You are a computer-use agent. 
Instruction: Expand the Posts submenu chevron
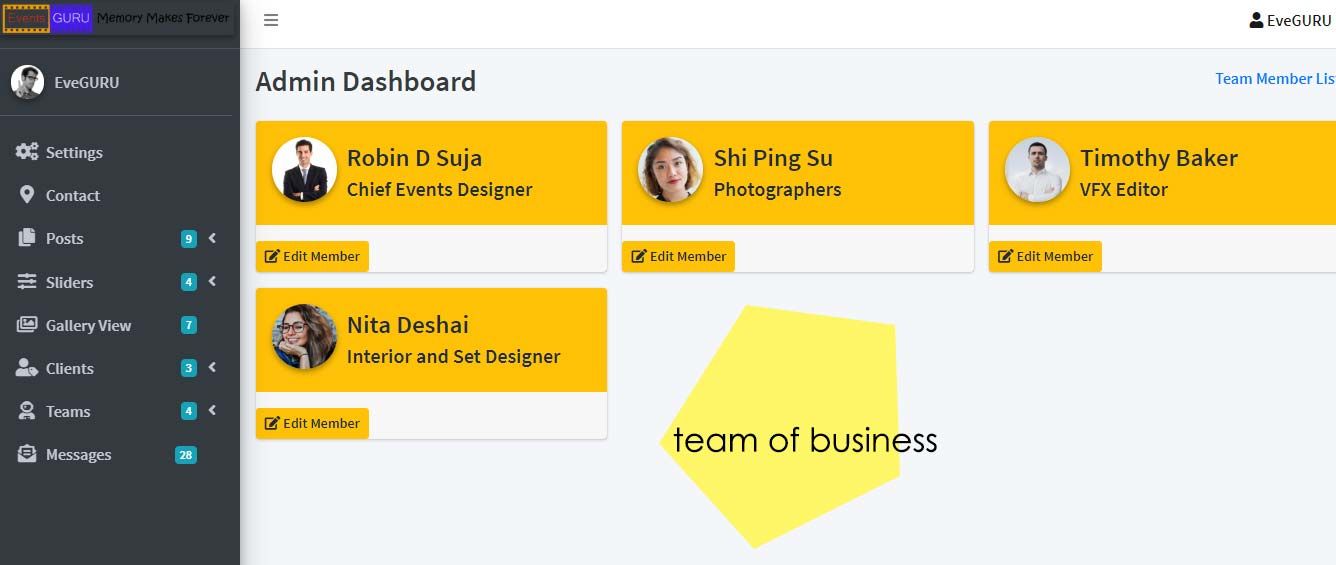(x=212, y=238)
